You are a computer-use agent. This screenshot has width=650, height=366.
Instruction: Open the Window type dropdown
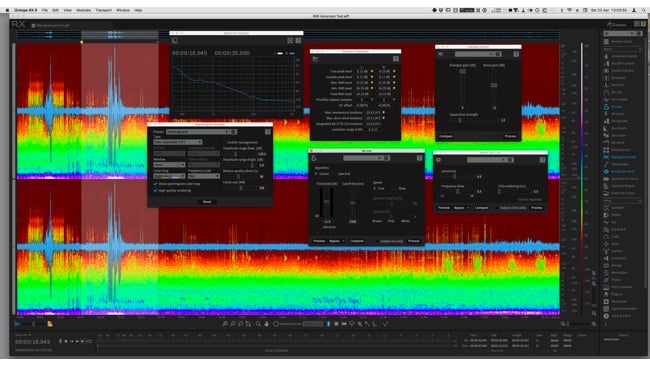click(169, 165)
